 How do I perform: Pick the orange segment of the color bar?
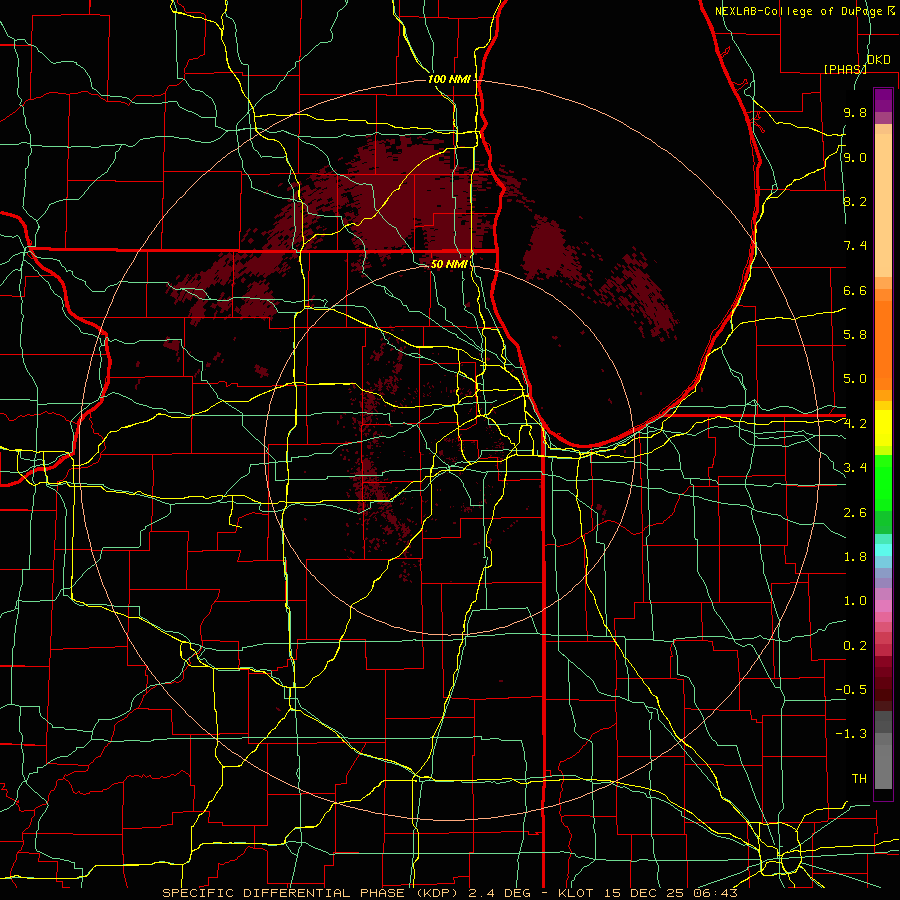883,344
